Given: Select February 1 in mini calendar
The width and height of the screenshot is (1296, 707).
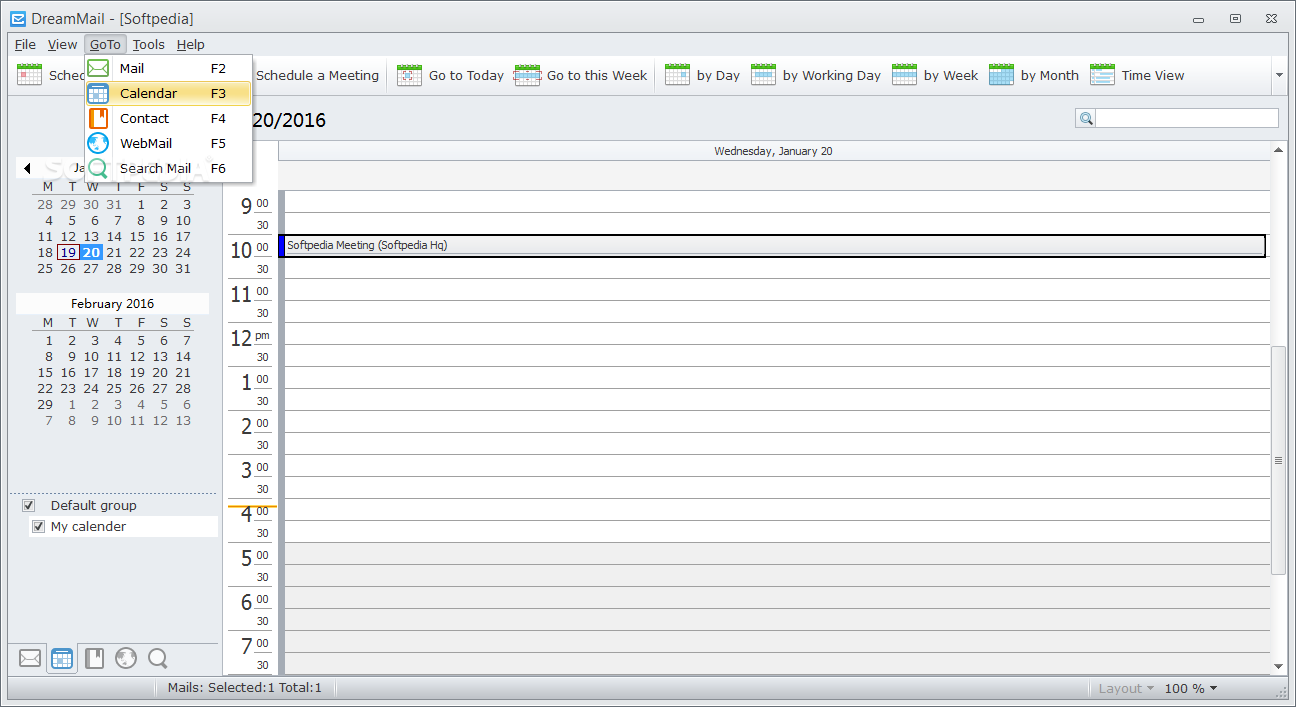Looking at the screenshot, I should click(x=49, y=341).
